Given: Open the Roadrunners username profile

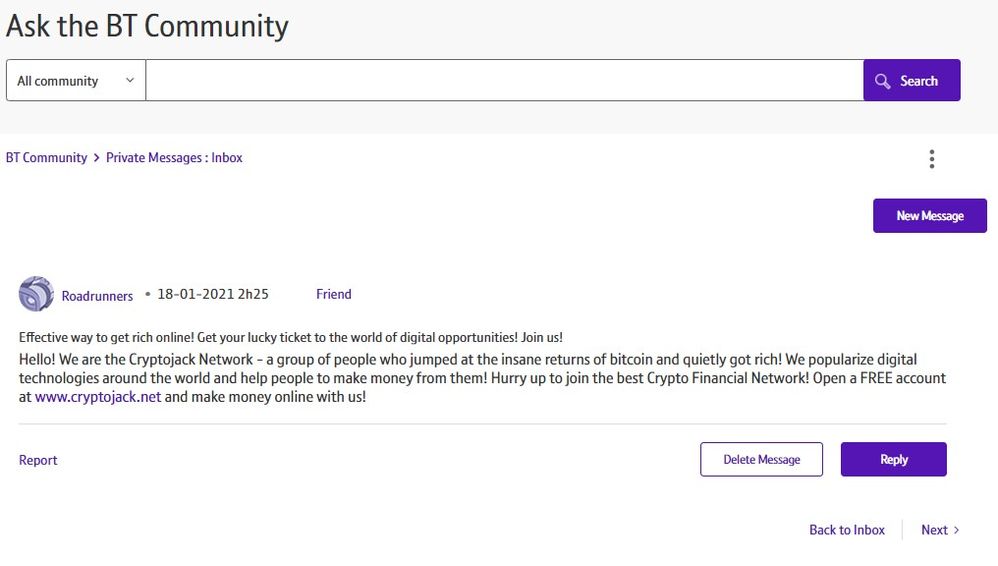Looking at the screenshot, I should (97, 296).
